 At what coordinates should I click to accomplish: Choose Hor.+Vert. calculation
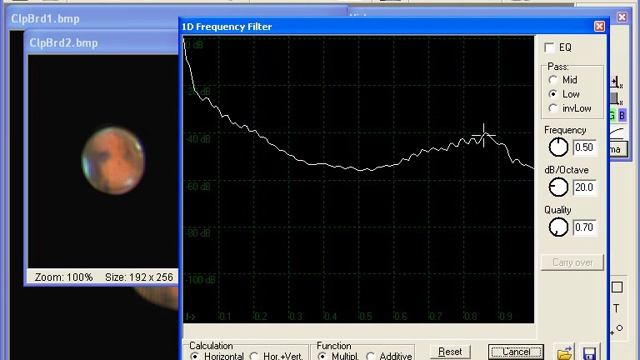(x=254, y=356)
